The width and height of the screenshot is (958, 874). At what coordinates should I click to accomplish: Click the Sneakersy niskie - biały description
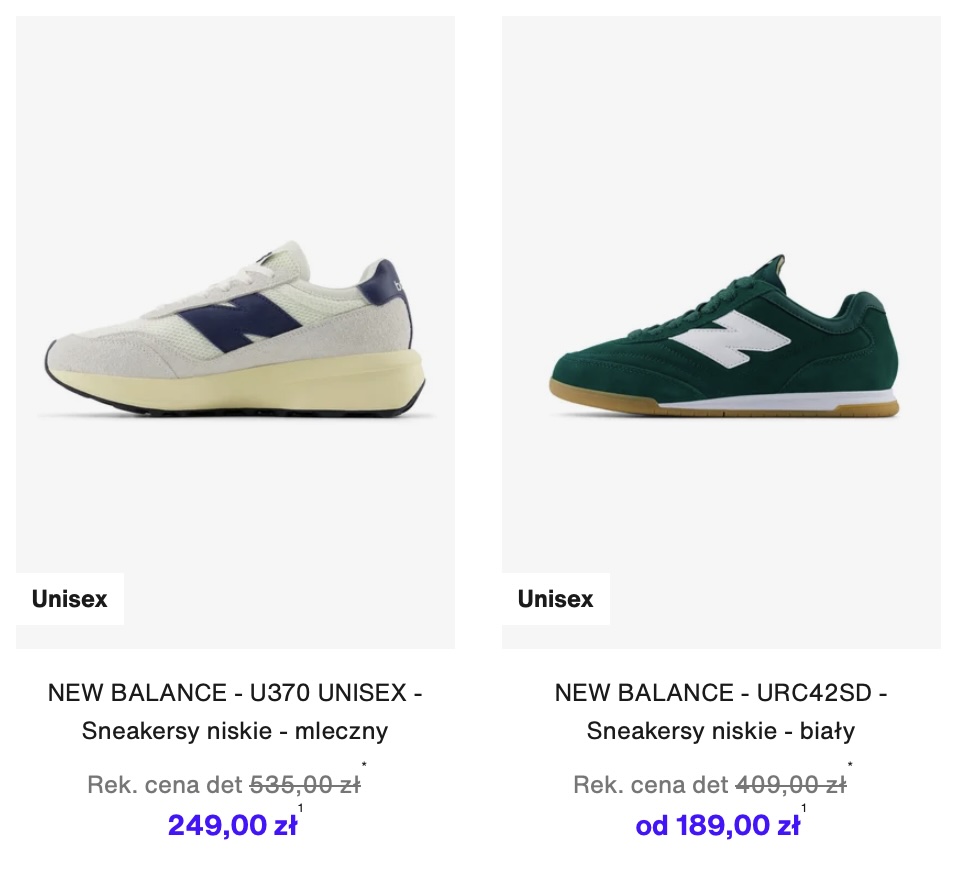pyautogui.click(x=721, y=730)
